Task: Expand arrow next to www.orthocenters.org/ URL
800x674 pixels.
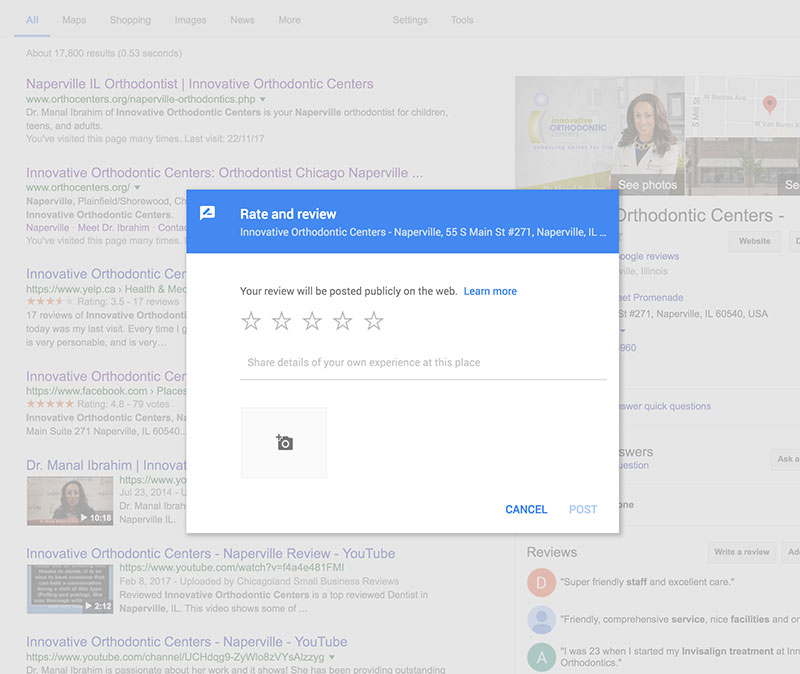Action: pos(137,187)
